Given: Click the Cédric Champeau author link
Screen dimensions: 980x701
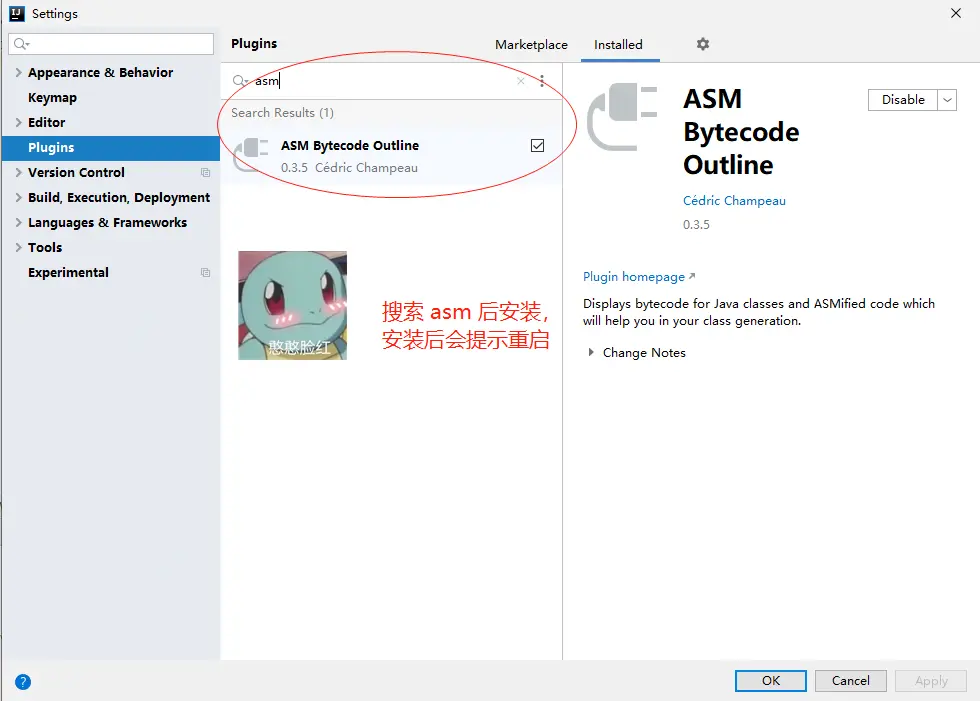Looking at the screenshot, I should click(x=734, y=200).
